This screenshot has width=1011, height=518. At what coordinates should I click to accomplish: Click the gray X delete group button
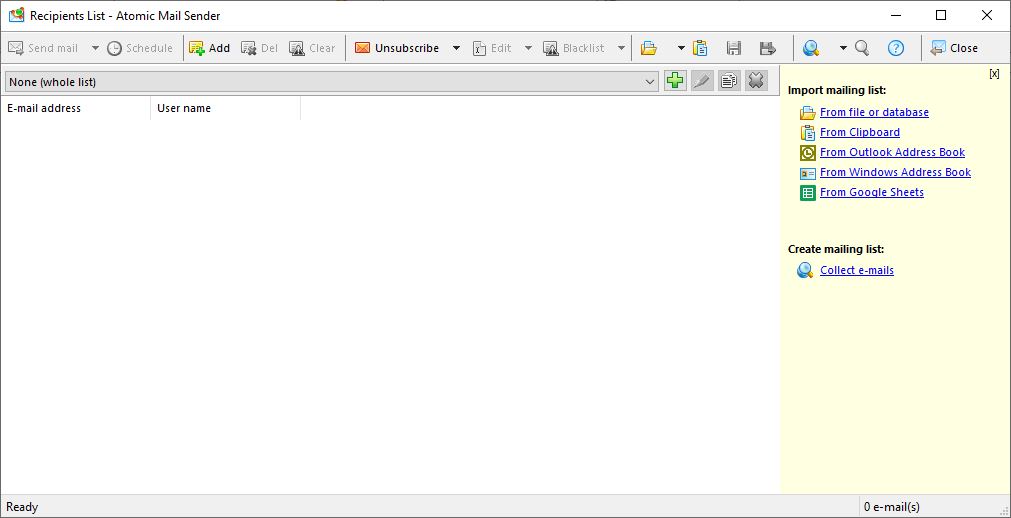point(756,81)
